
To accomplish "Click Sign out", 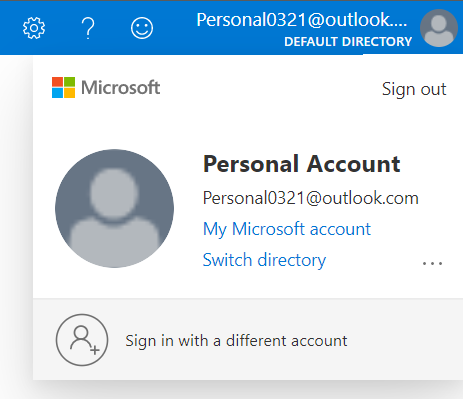I will tap(414, 89).
